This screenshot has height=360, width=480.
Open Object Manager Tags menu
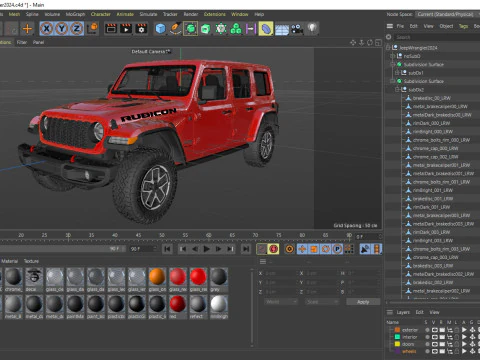click(464, 26)
